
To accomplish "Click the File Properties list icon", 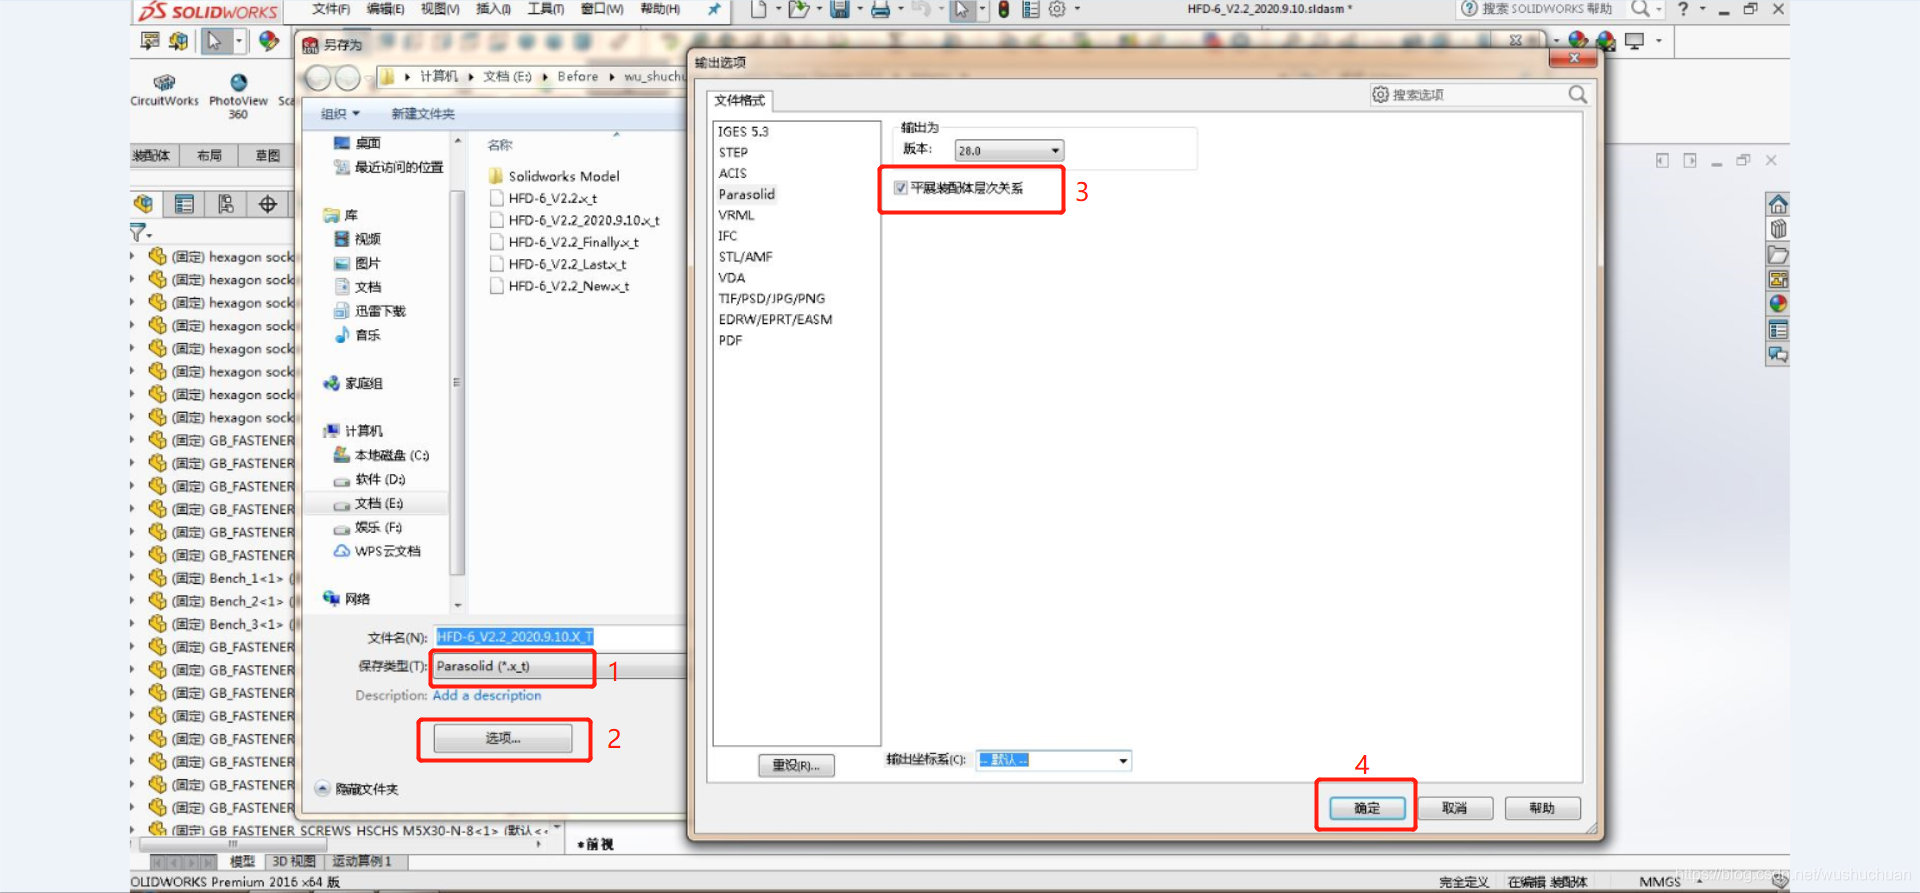I will [1030, 10].
